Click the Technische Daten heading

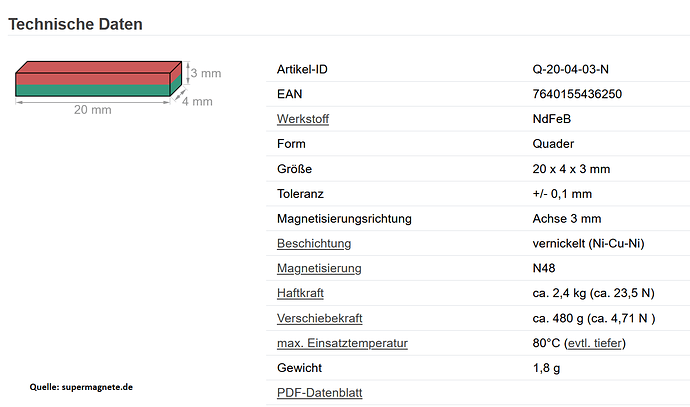tap(75, 24)
